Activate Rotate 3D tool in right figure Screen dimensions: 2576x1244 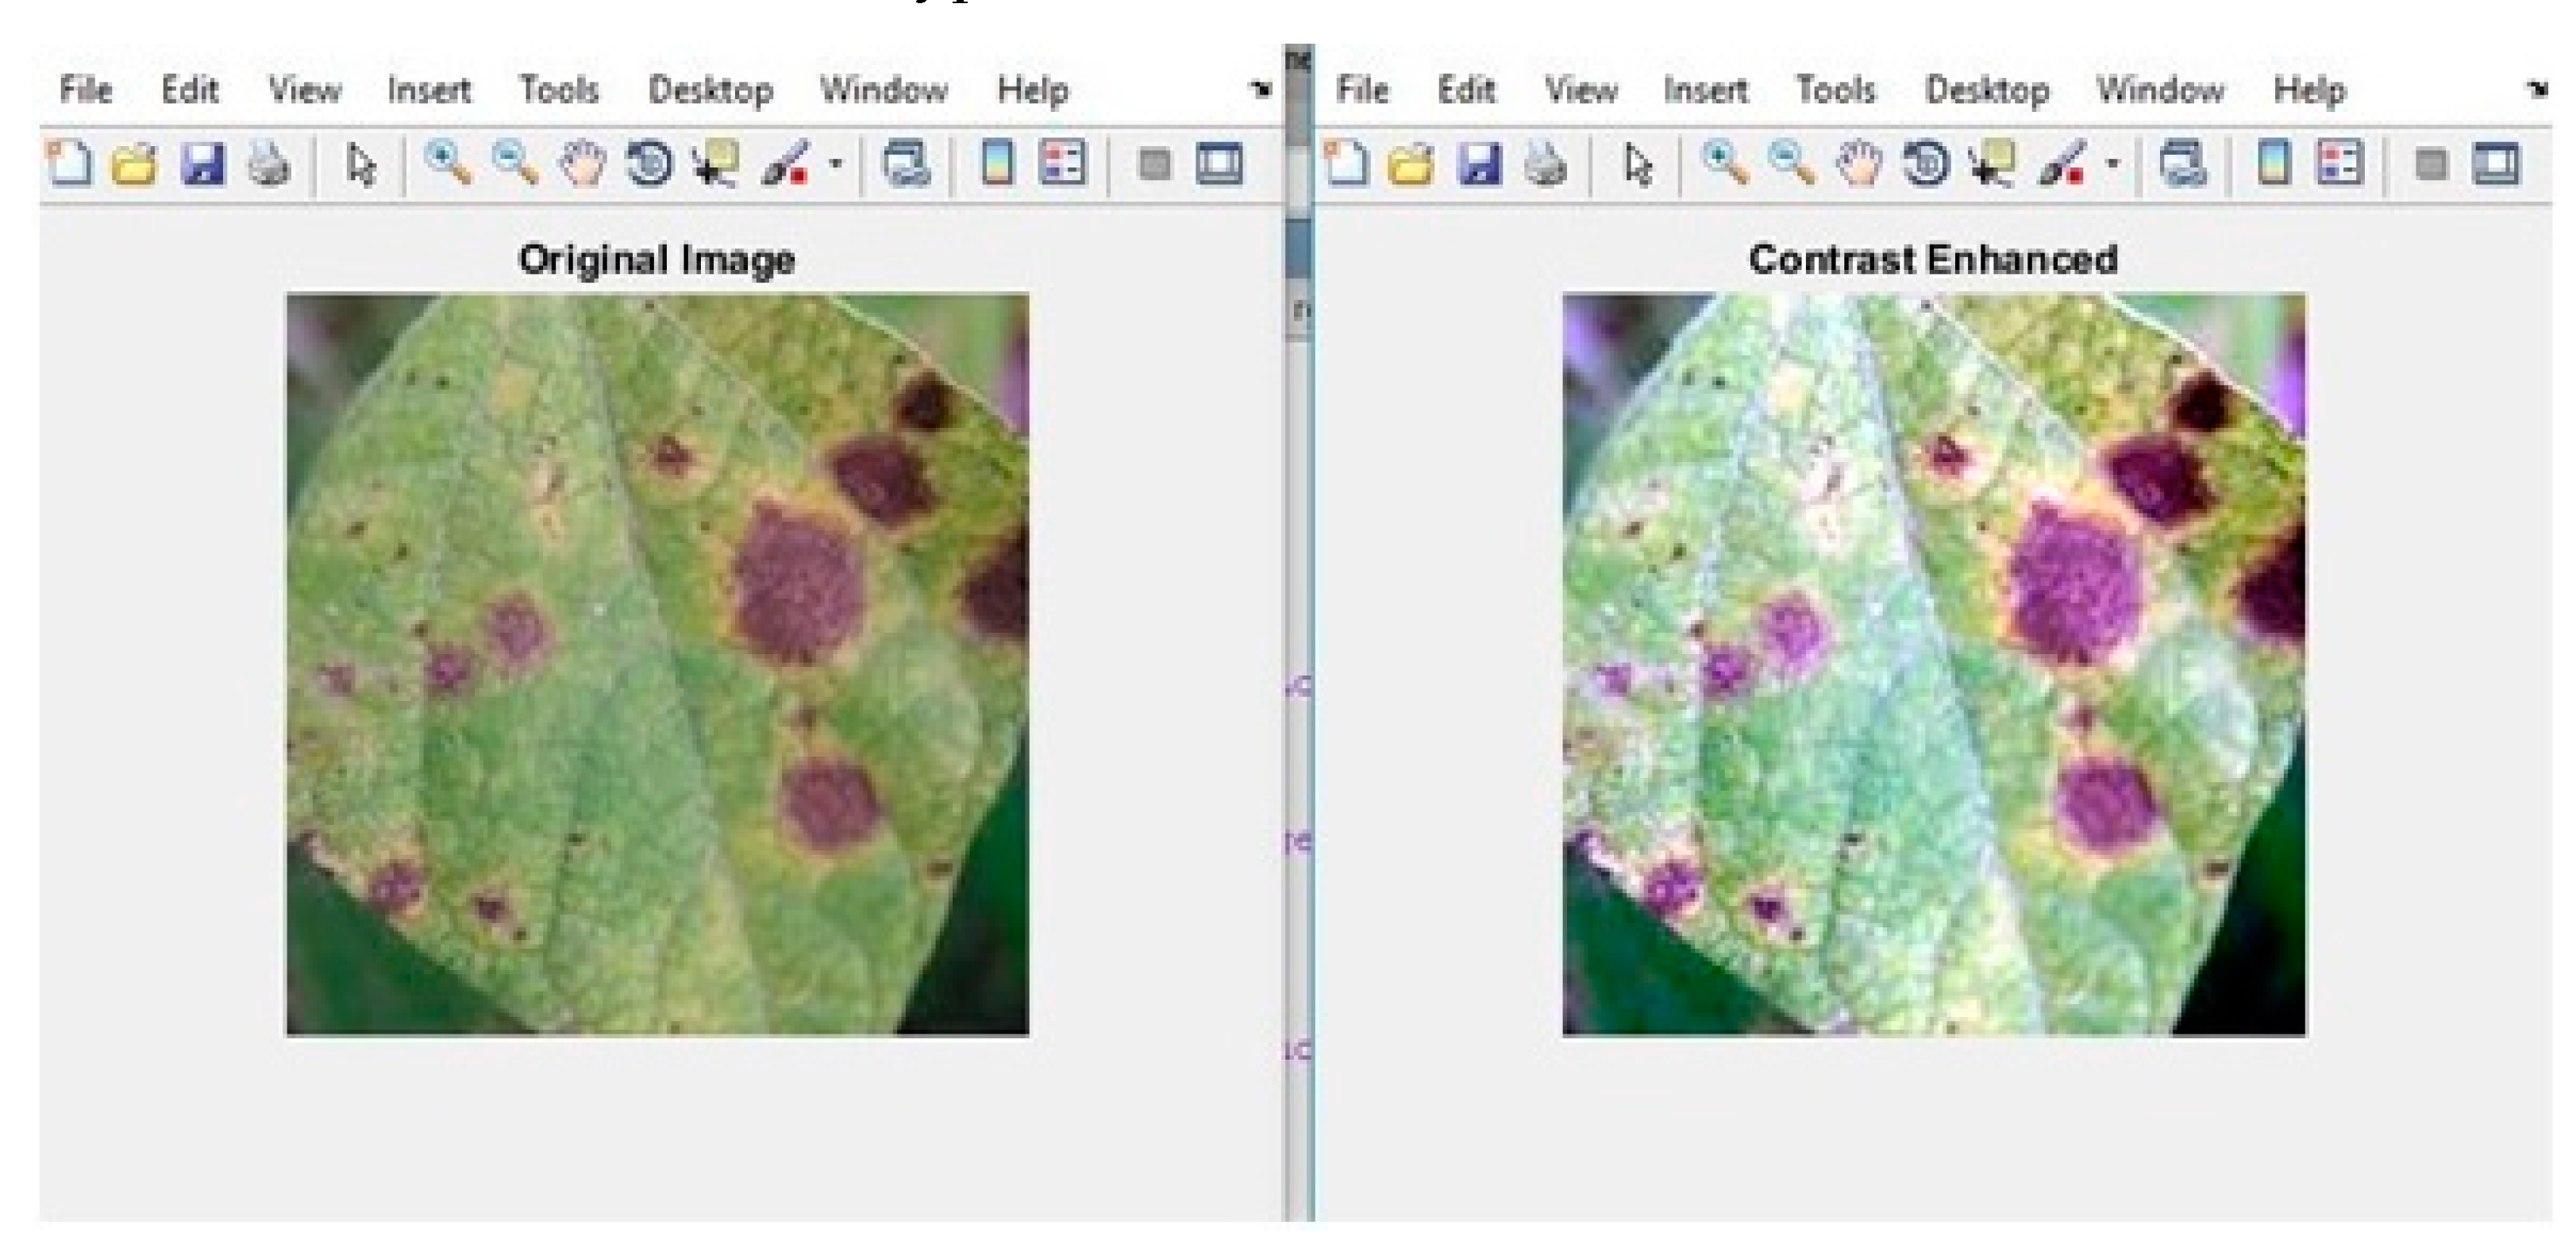(1926, 163)
